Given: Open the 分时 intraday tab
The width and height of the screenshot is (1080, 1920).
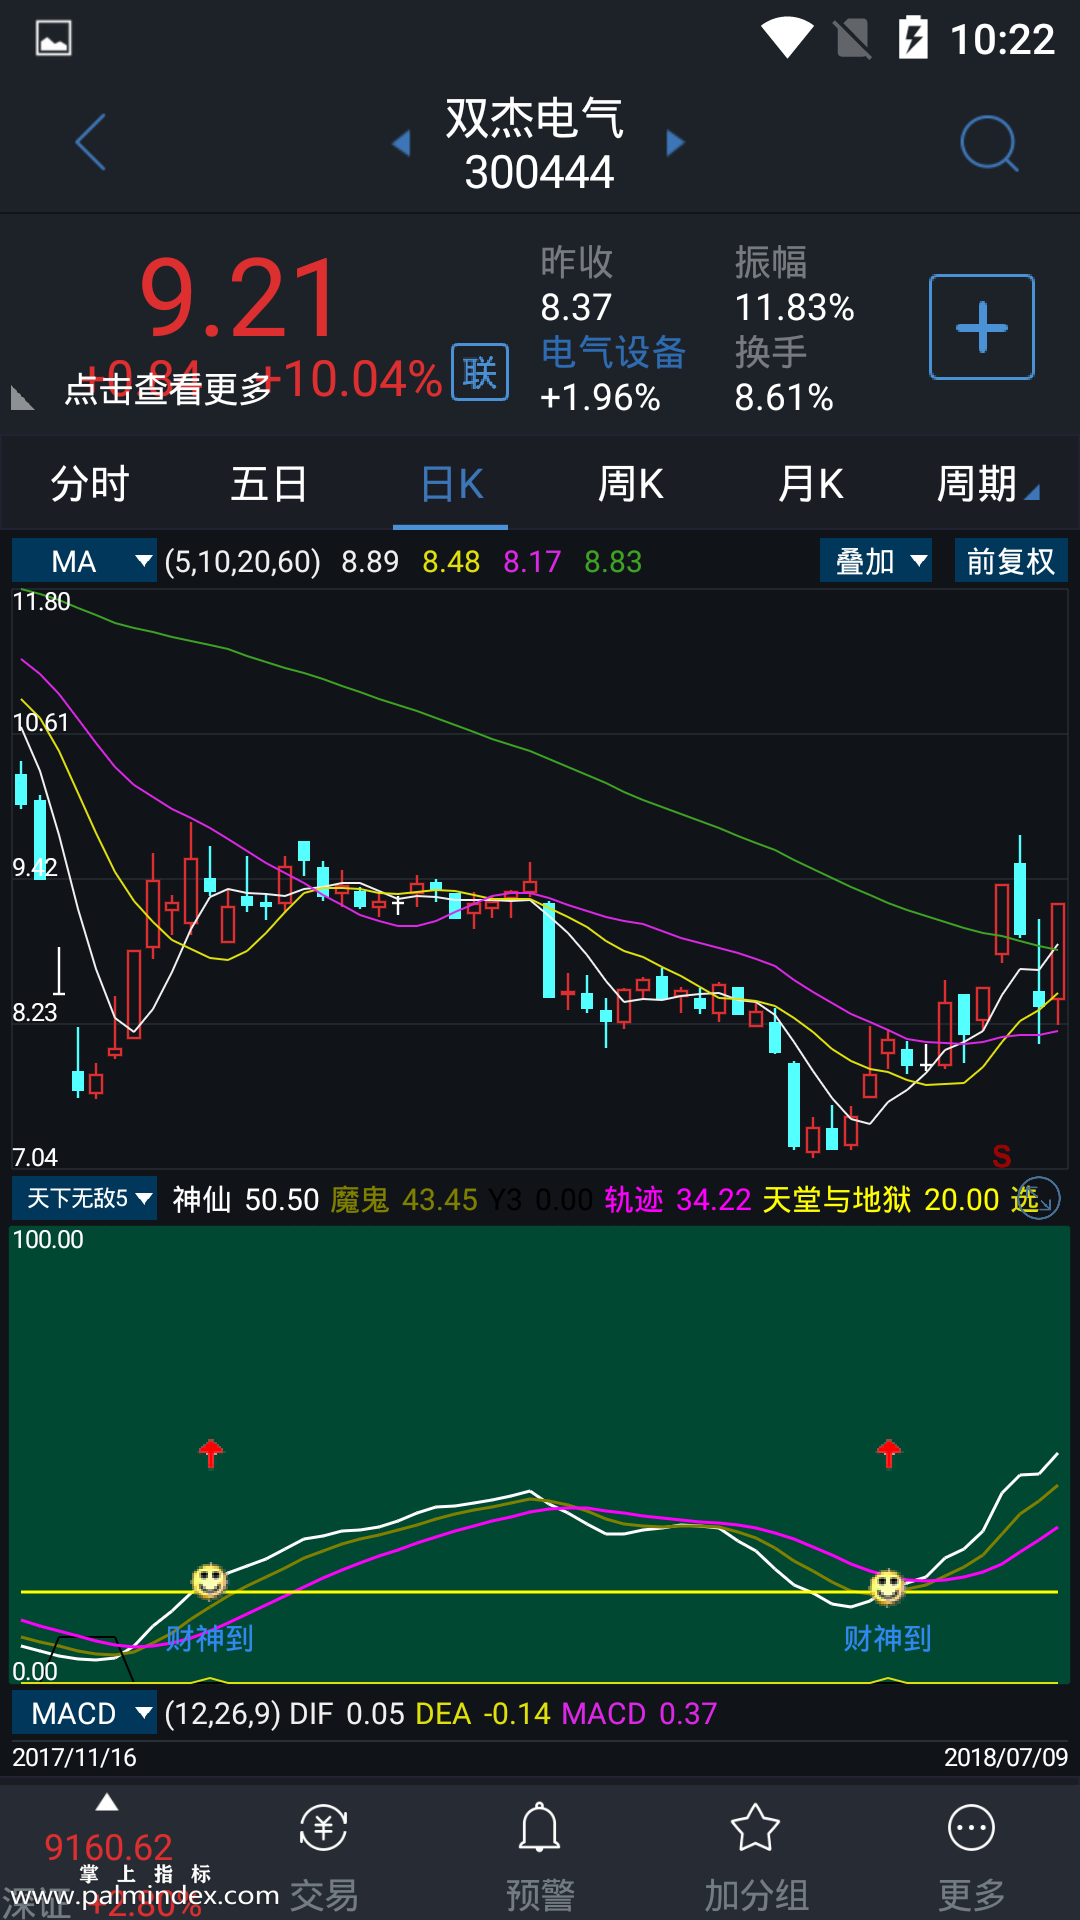Looking at the screenshot, I should tap(90, 484).
